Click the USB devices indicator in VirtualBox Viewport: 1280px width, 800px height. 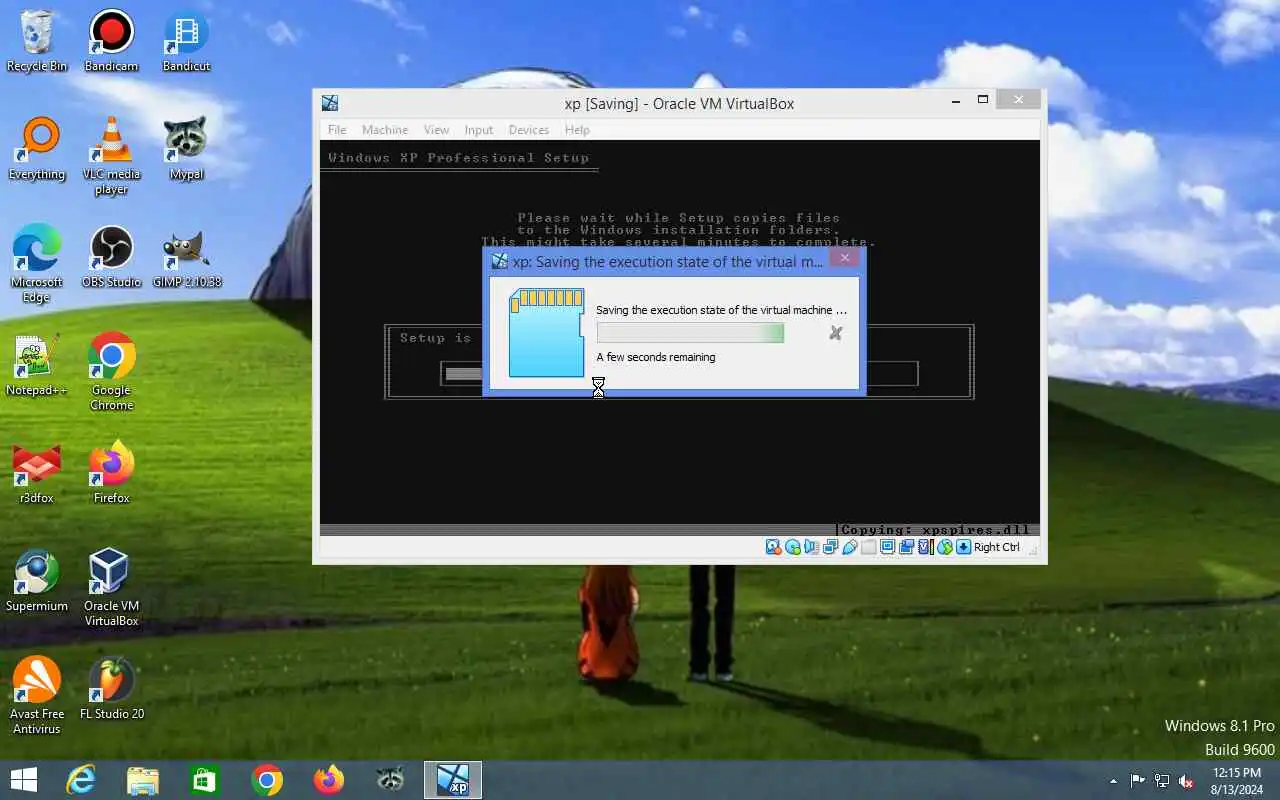(x=850, y=547)
